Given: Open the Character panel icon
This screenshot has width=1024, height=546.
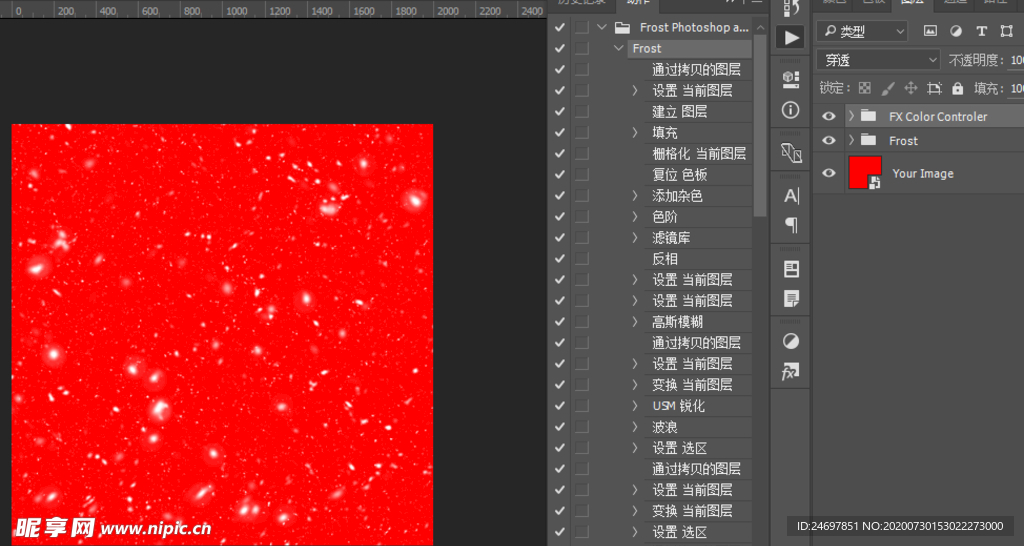Looking at the screenshot, I should 790,196.
